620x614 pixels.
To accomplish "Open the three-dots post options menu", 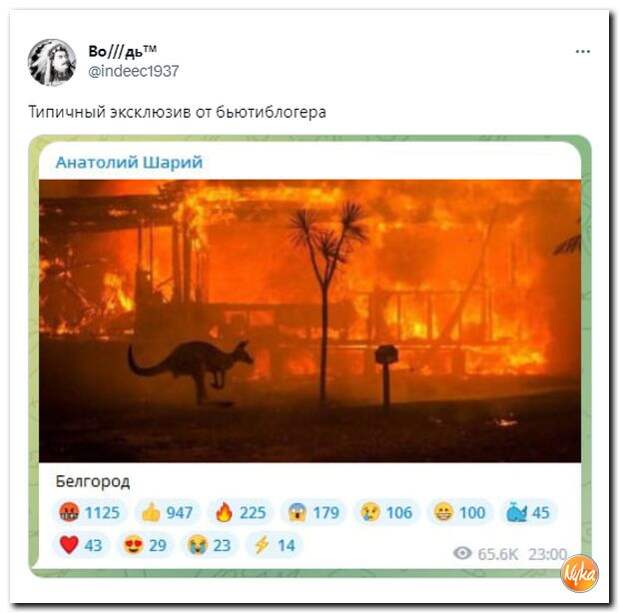I will 582,52.
